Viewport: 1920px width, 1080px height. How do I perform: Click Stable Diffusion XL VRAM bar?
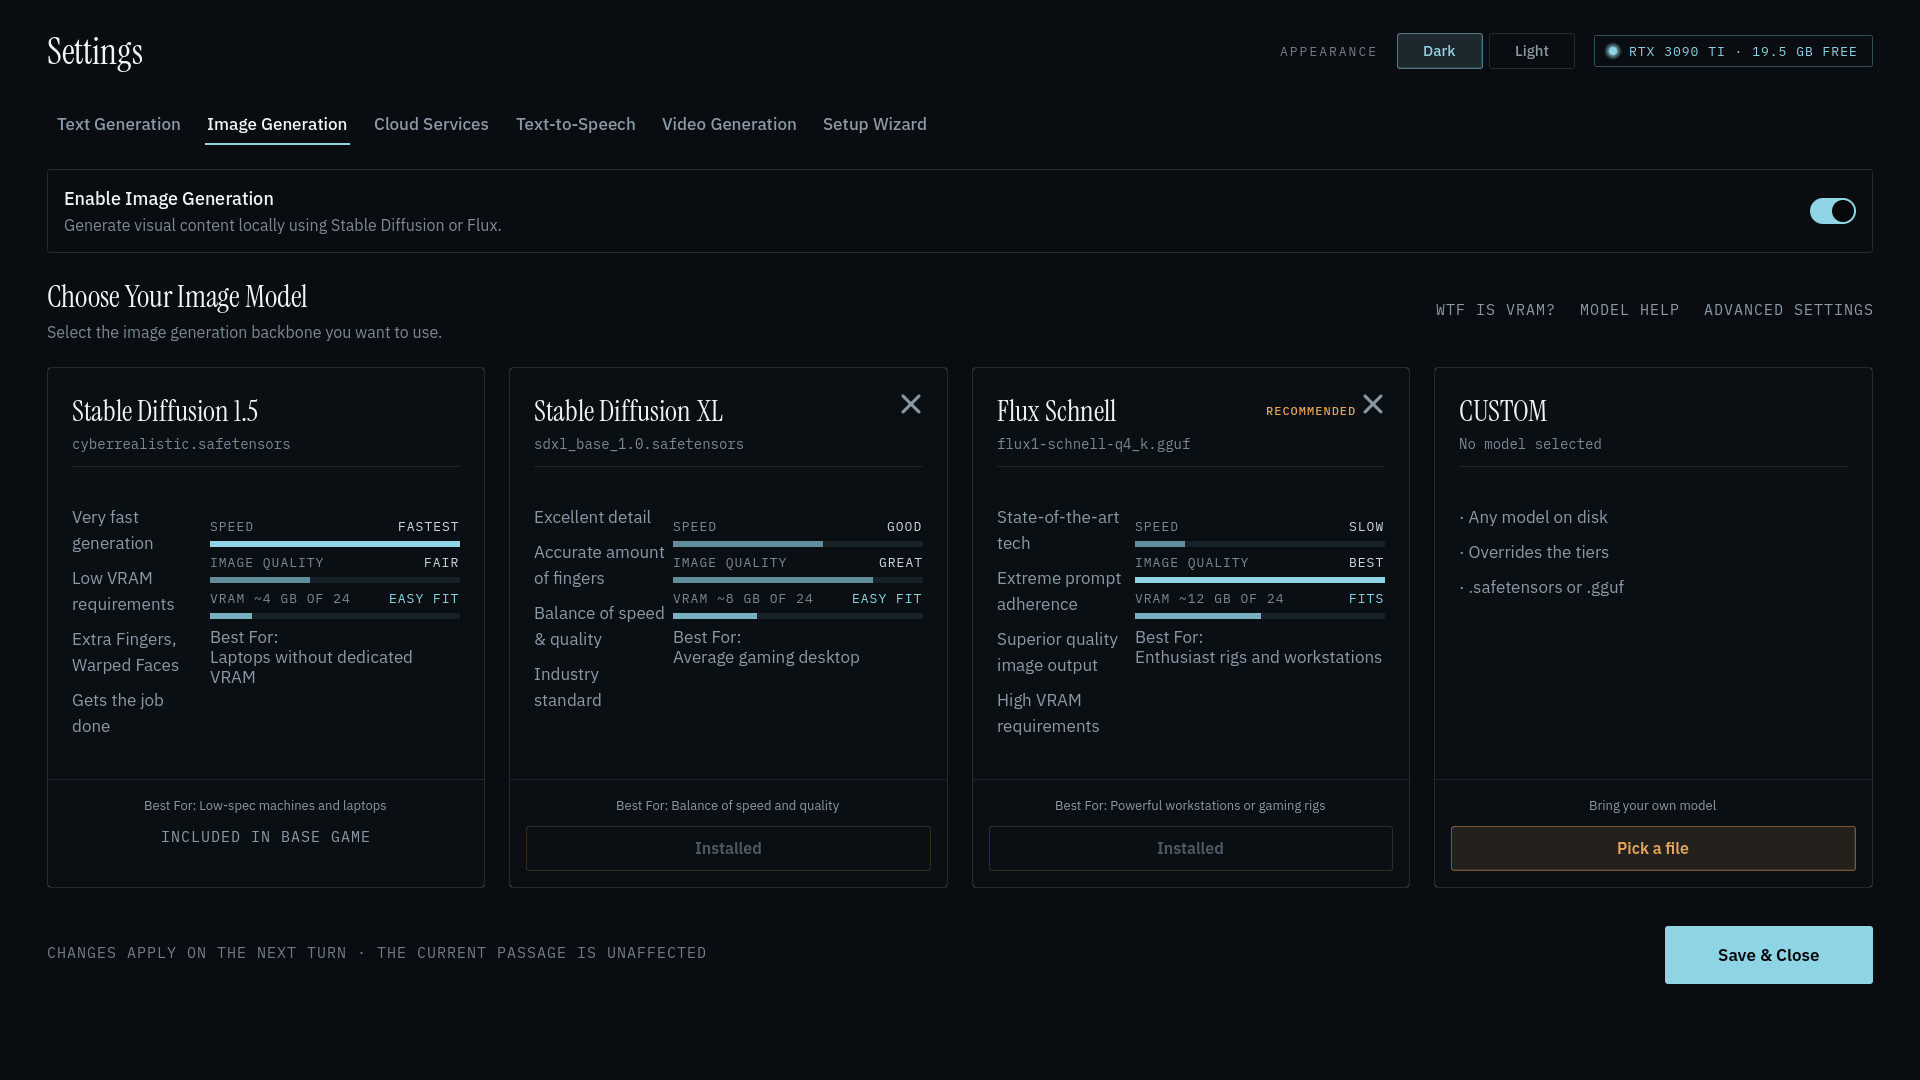[x=798, y=616]
